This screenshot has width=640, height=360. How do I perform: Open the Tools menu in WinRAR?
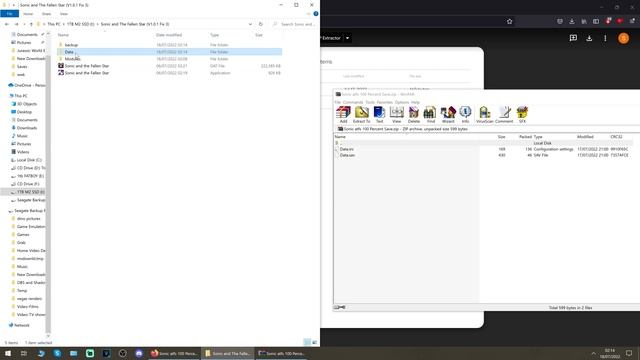click(x=370, y=102)
